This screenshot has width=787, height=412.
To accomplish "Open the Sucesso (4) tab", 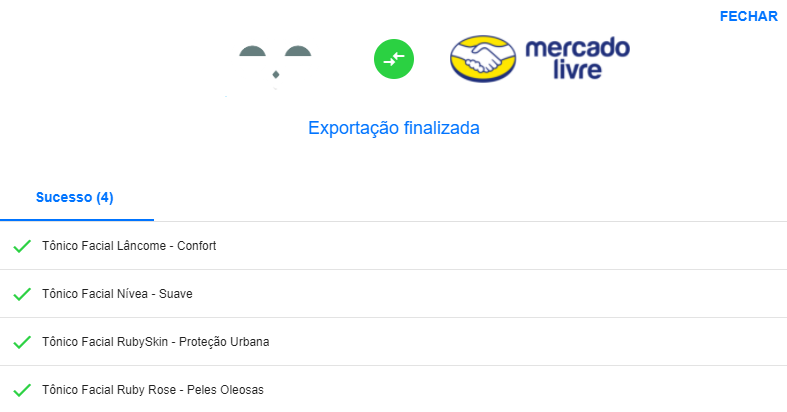I will [x=75, y=197].
